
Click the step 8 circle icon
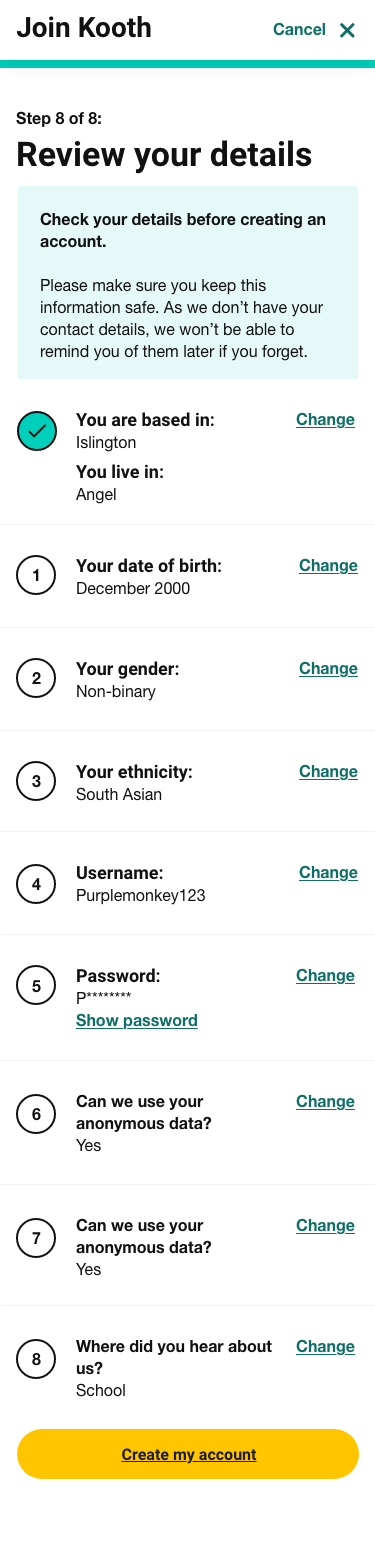37,1359
